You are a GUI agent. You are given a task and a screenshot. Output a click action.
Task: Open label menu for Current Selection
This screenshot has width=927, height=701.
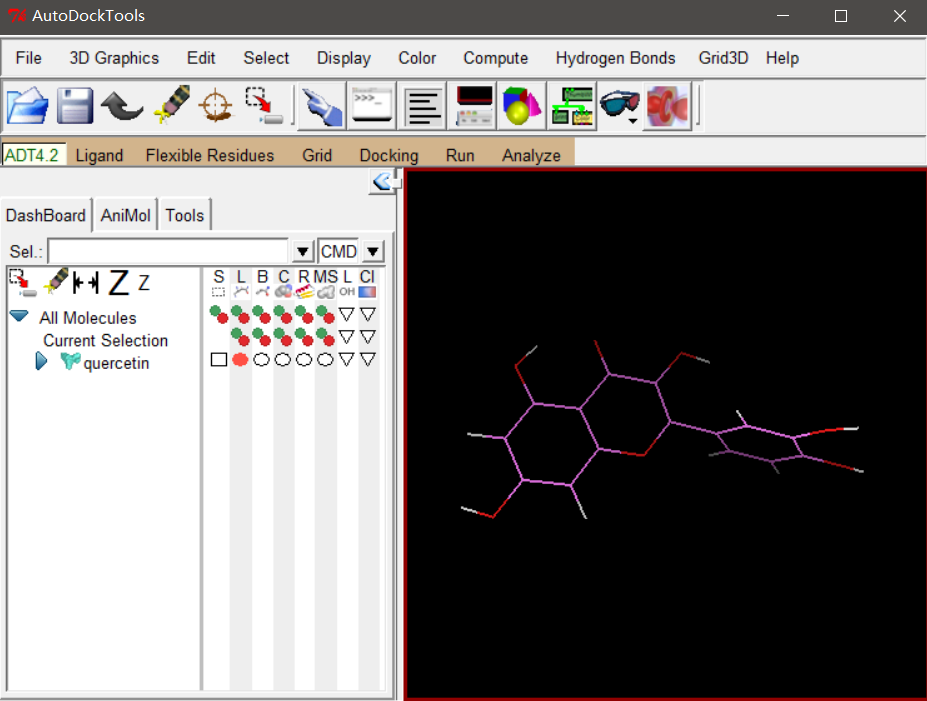point(346,337)
